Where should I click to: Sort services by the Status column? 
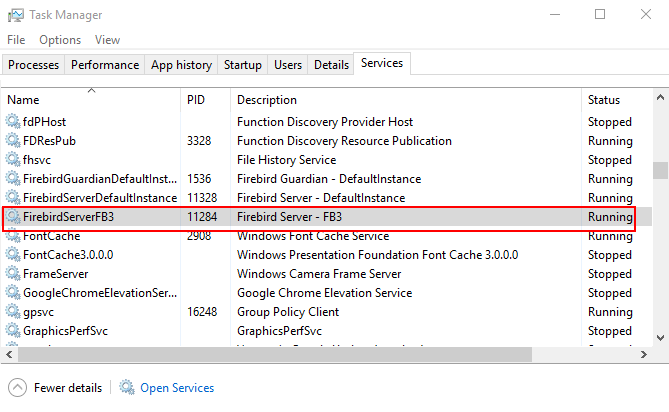coord(617,100)
